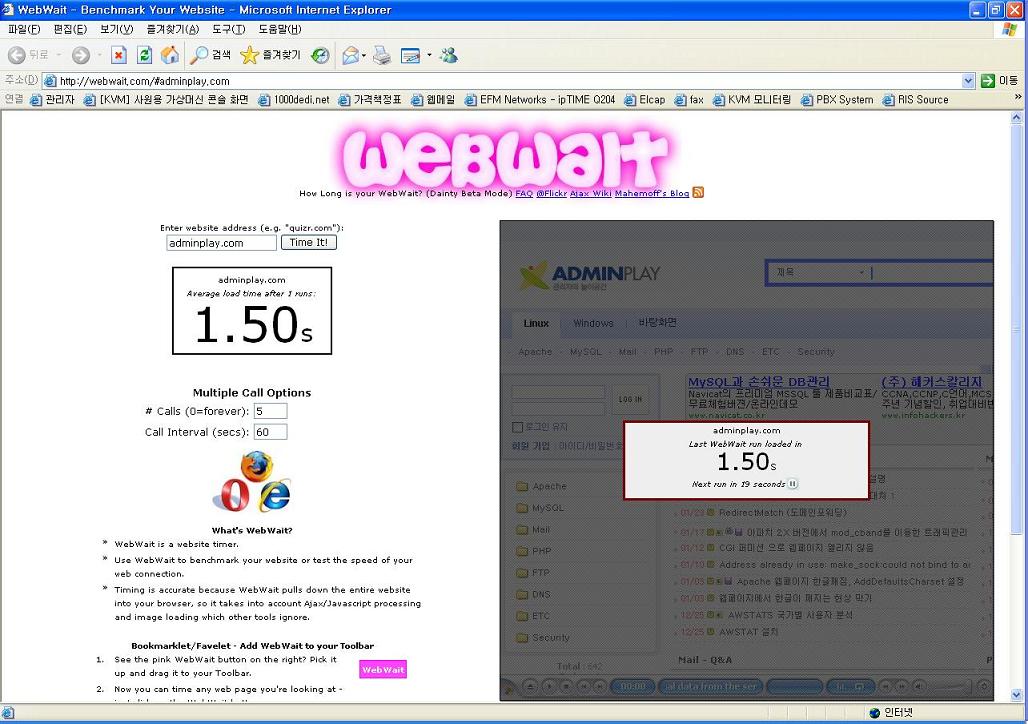Open the Elcap links-bar shortcut
Screen dimensions: 1028x724
coord(644,100)
